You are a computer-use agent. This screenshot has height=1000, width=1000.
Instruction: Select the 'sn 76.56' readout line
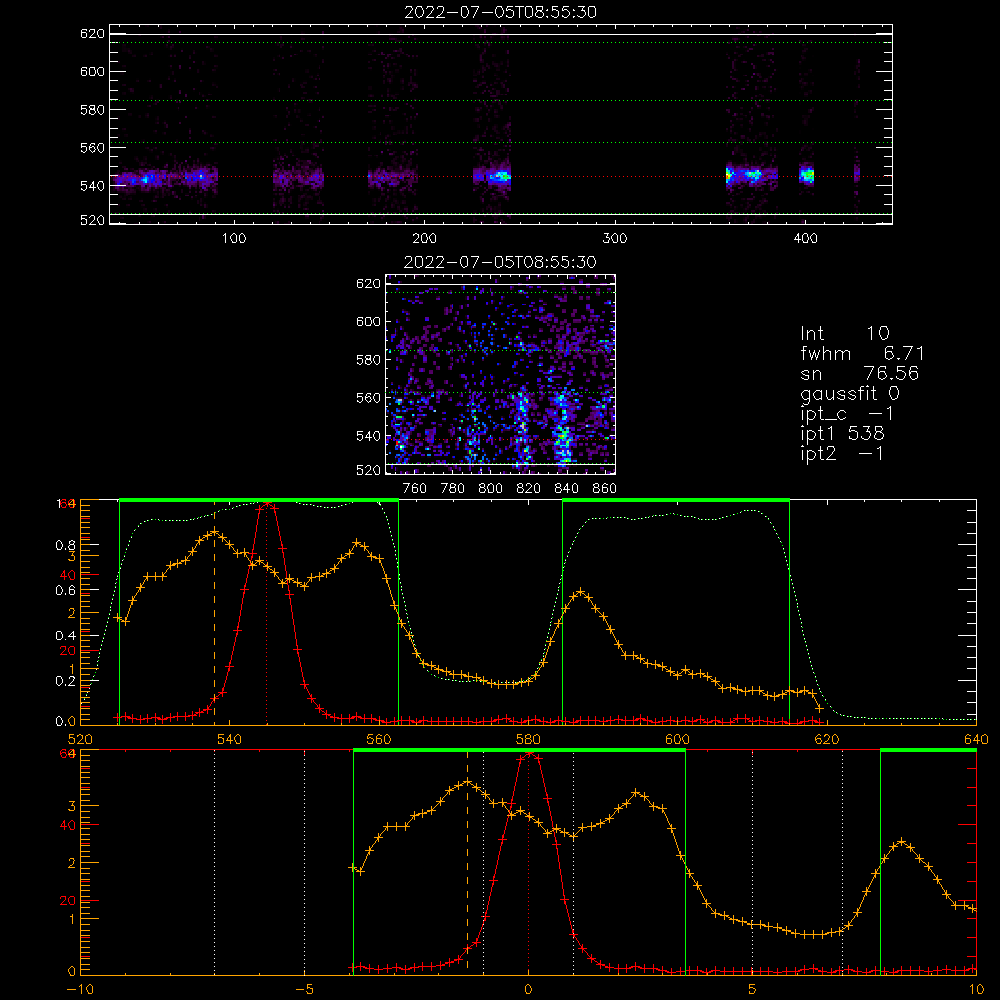pyautogui.click(x=860, y=373)
